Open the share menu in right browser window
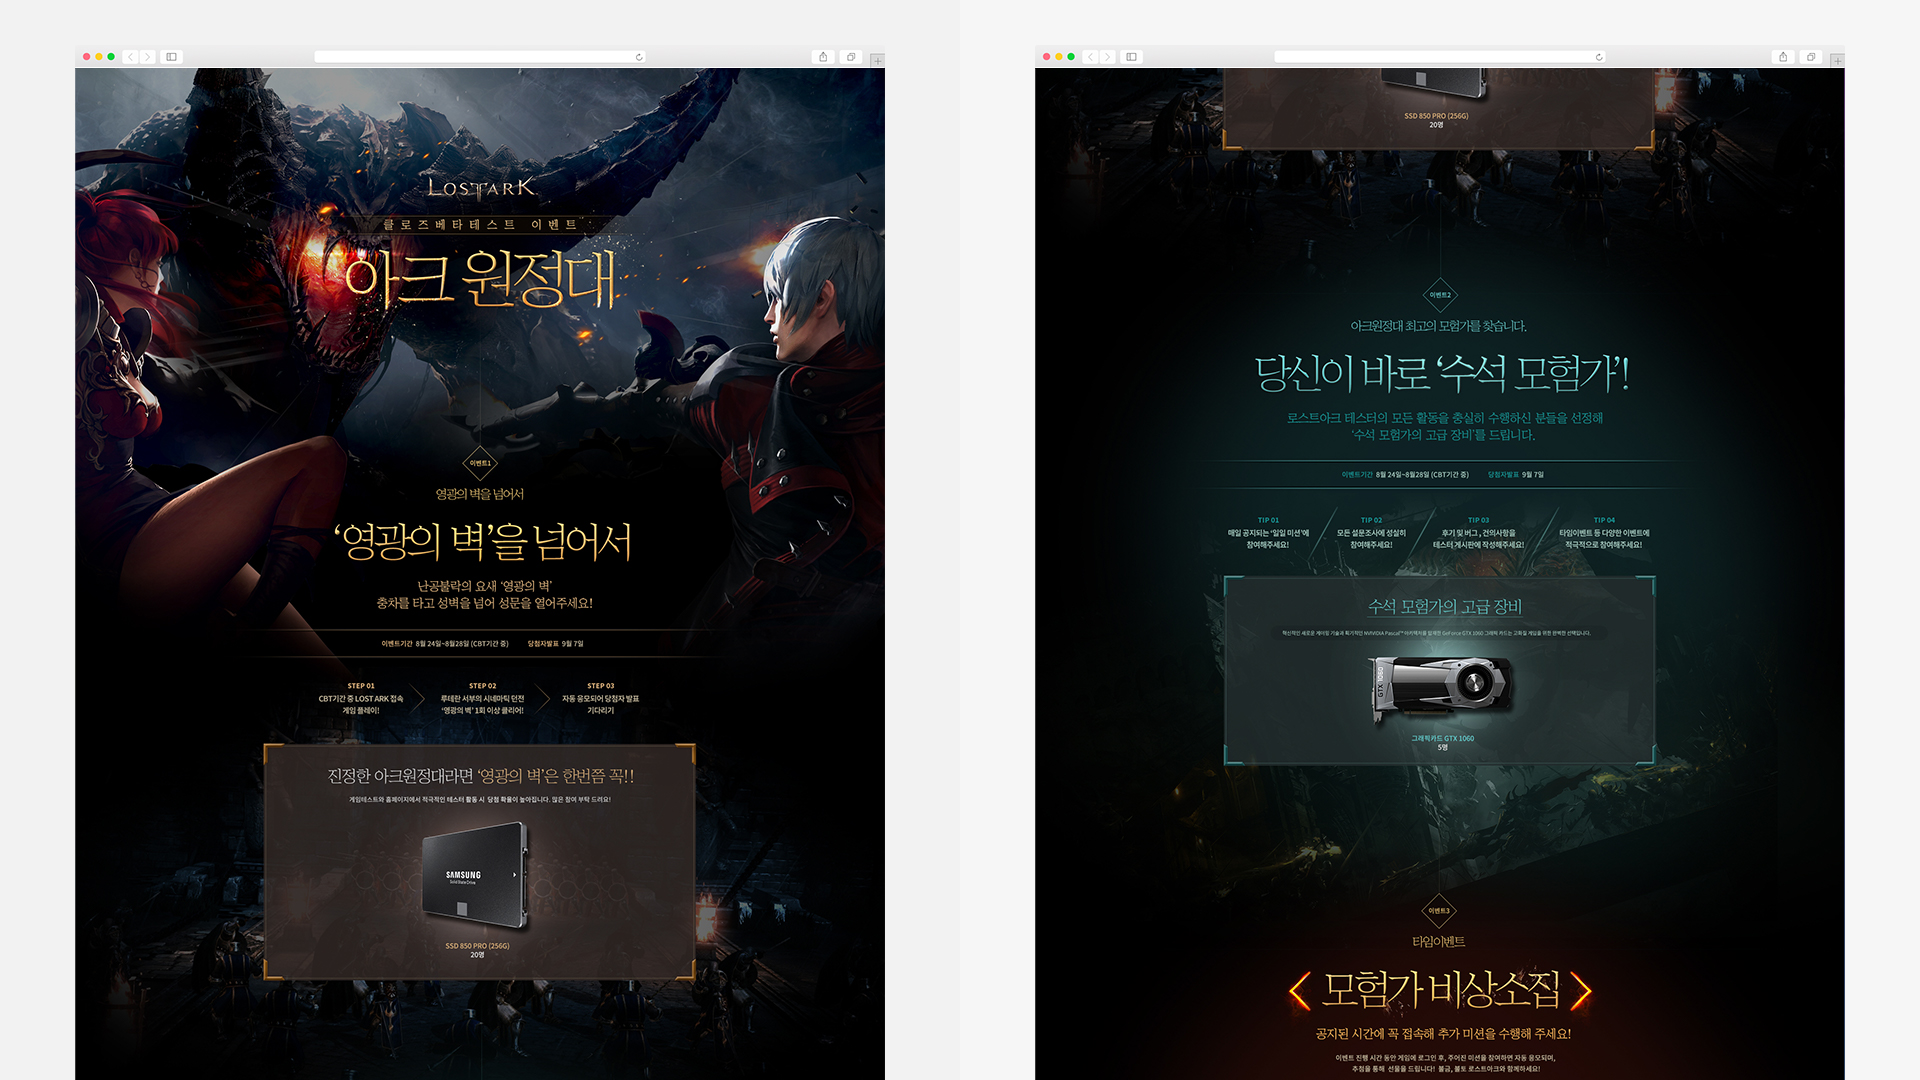This screenshot has height=1080, width=1920. pyautogui.click(x=1783, y=57)
